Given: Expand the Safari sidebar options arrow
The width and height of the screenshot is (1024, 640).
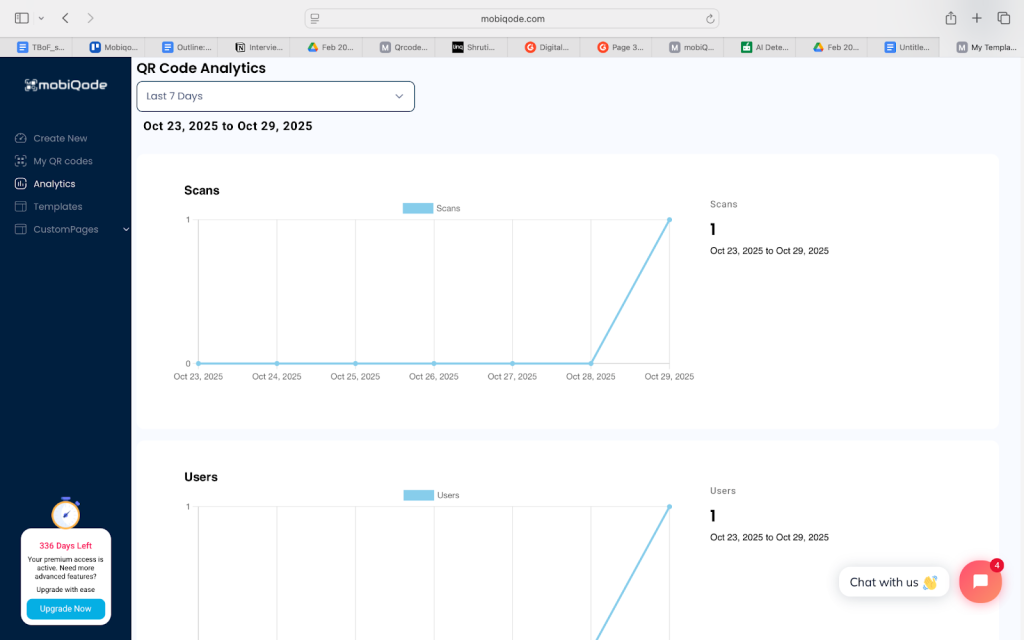Looking at the screenshot, I should pyautogui.click(x=41, y=18).
